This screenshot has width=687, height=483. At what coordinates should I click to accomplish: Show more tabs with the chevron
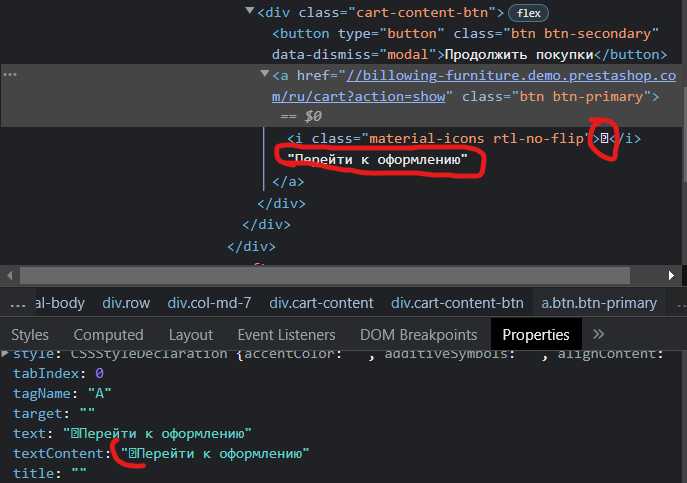[598, 334]
